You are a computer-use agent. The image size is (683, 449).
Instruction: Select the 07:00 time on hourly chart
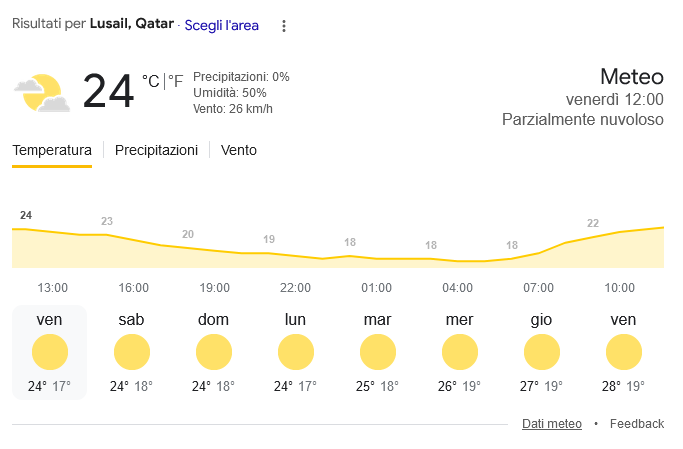coord(538,288)
